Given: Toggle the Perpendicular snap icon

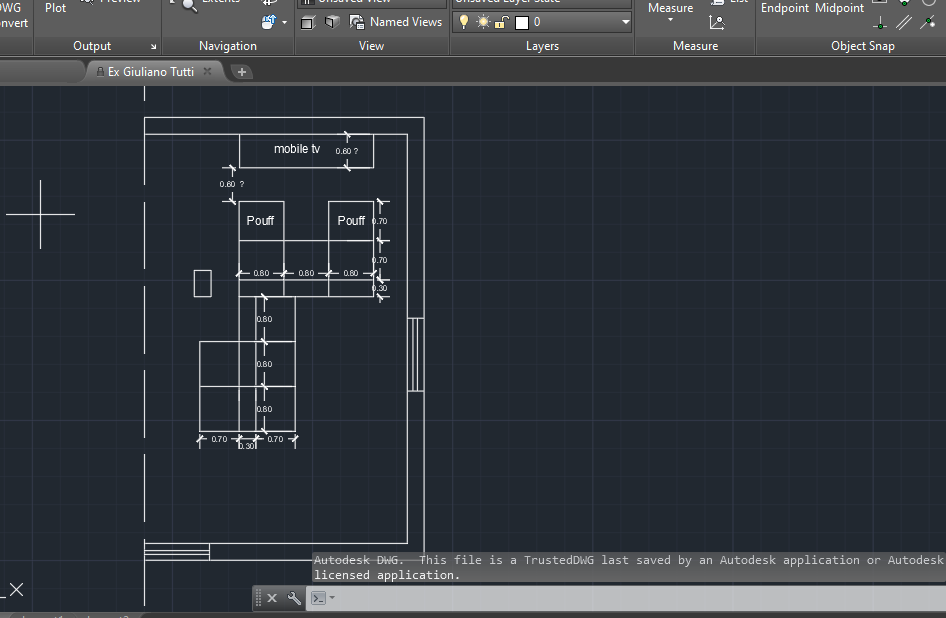Looking at the screenshot, I should point(880,24).
